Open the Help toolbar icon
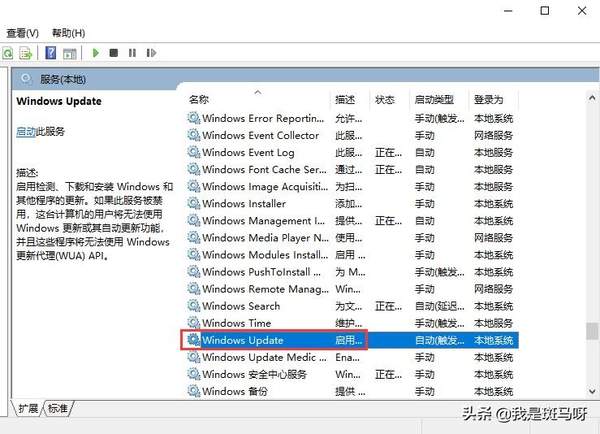 pyautogui.click(x=51, y=53)
